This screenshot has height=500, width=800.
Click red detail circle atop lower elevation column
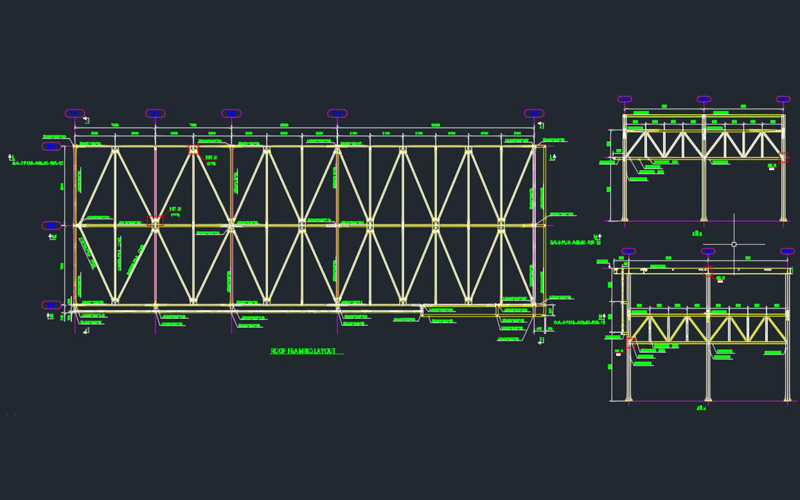[709, 270]
